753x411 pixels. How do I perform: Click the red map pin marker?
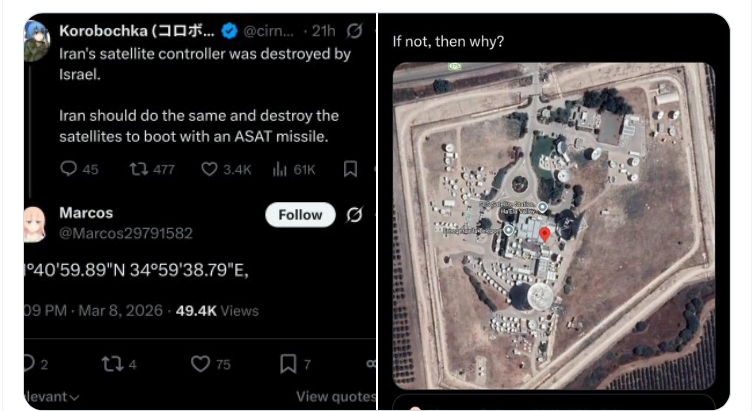[x=544, y=234]
